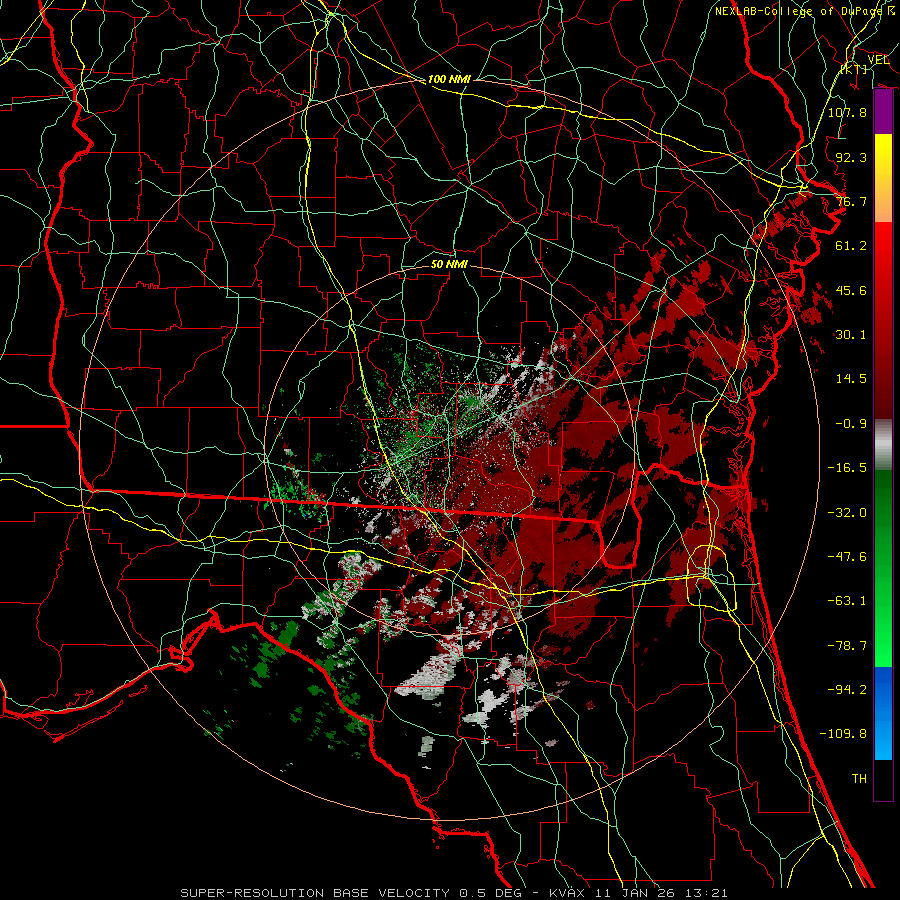Click the -78.7 legend value
The width and height of the screenshot is (900, 900).
point(847,646)
